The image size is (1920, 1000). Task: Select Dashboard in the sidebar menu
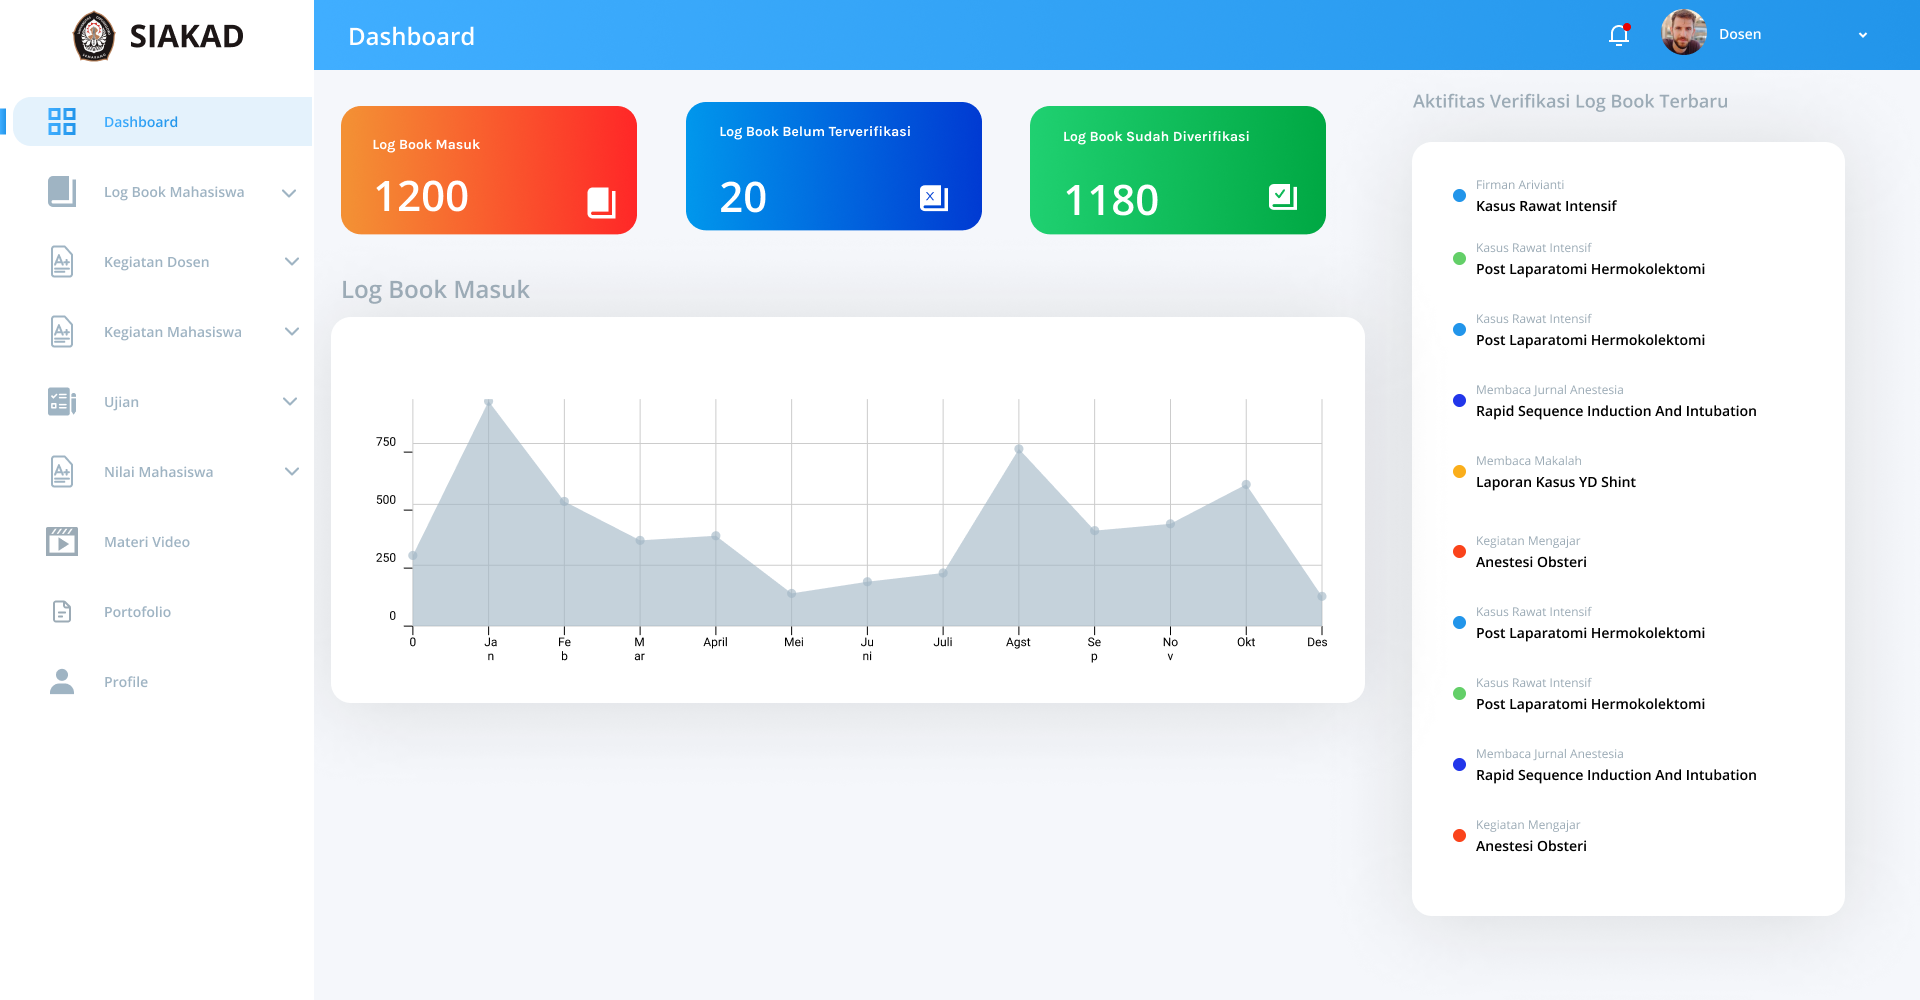pyautogui.click(x=141, y=122)
